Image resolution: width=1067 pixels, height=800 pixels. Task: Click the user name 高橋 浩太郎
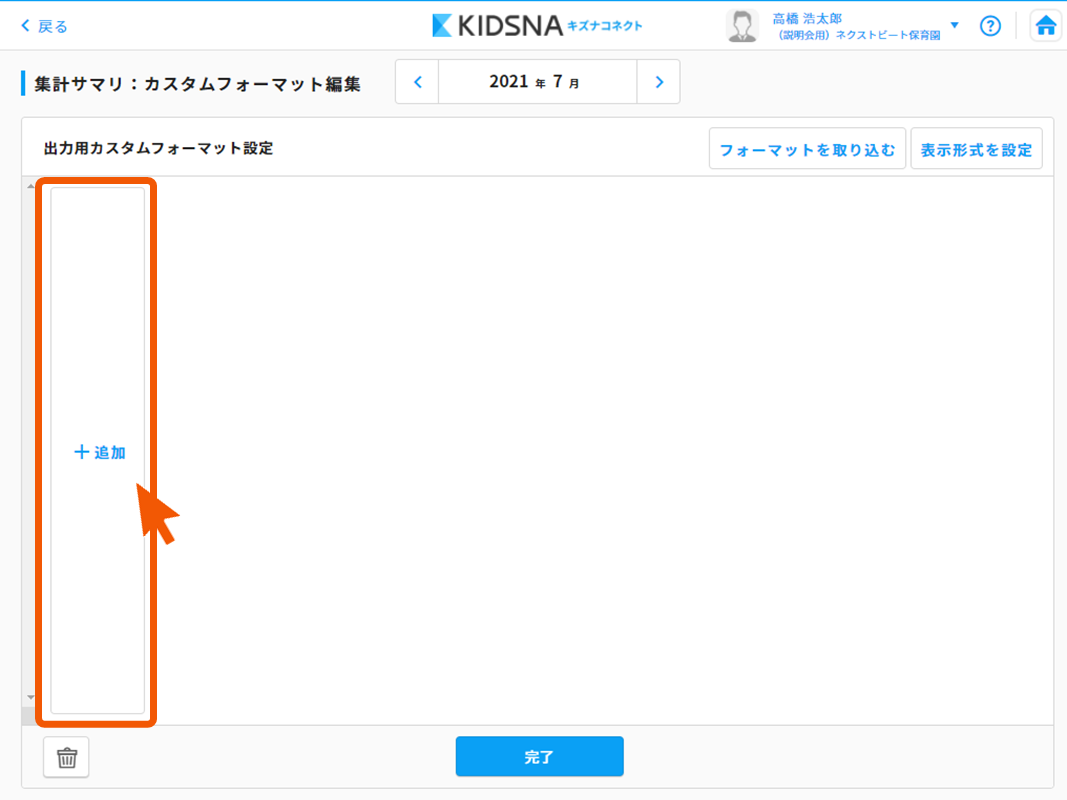pyautogui.click(x=808, y=18)
